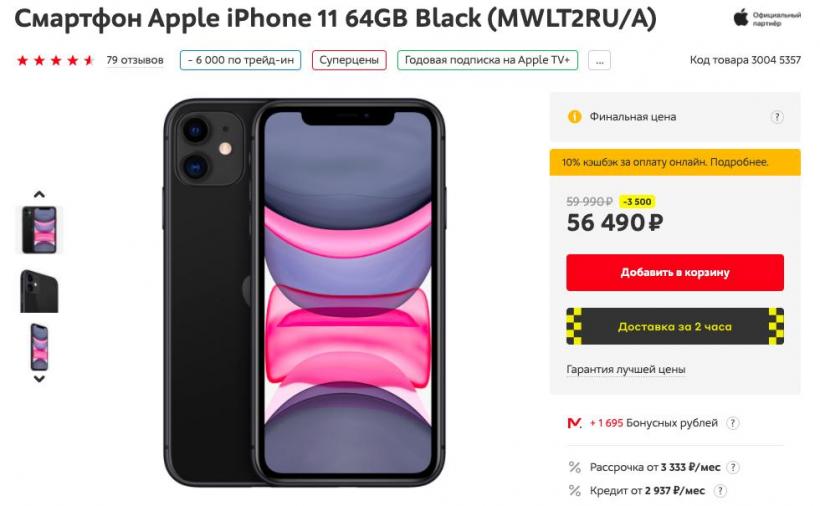
Task: Click question mark beside Кредит offer
Action: [720, 490]
